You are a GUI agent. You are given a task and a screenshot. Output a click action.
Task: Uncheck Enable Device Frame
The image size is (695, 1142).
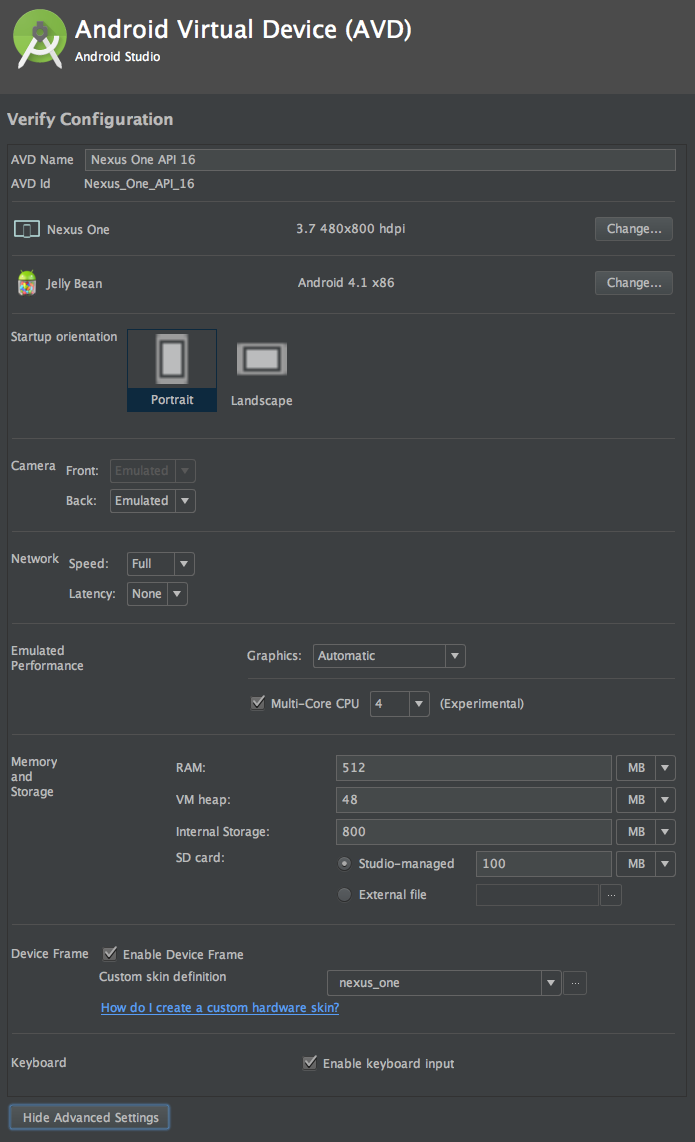pyautogui.click(x=110, y=954)
